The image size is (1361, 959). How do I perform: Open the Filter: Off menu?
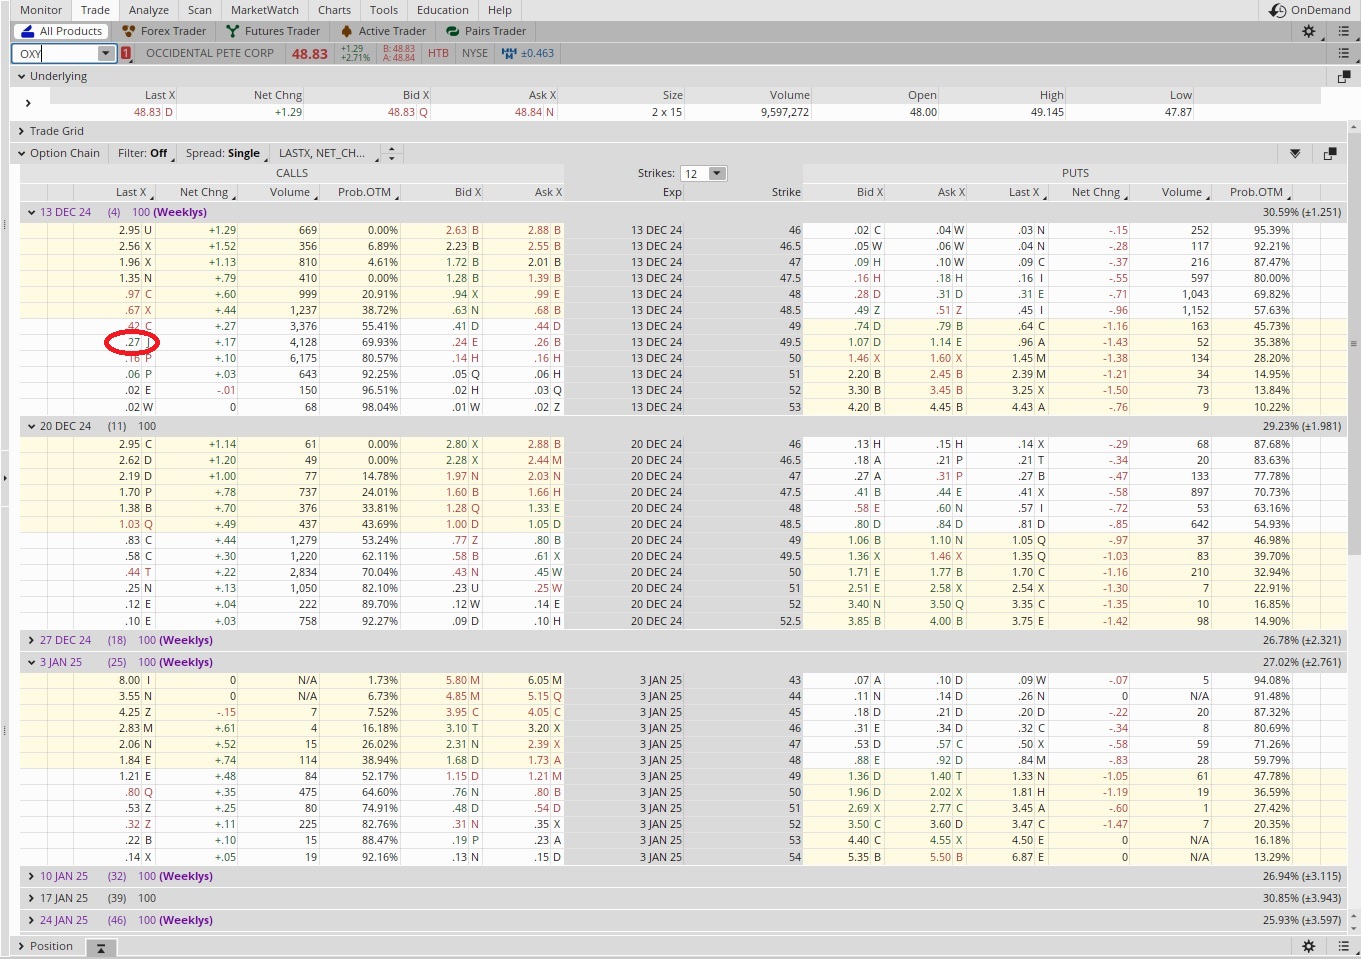(x=143, y=153)
